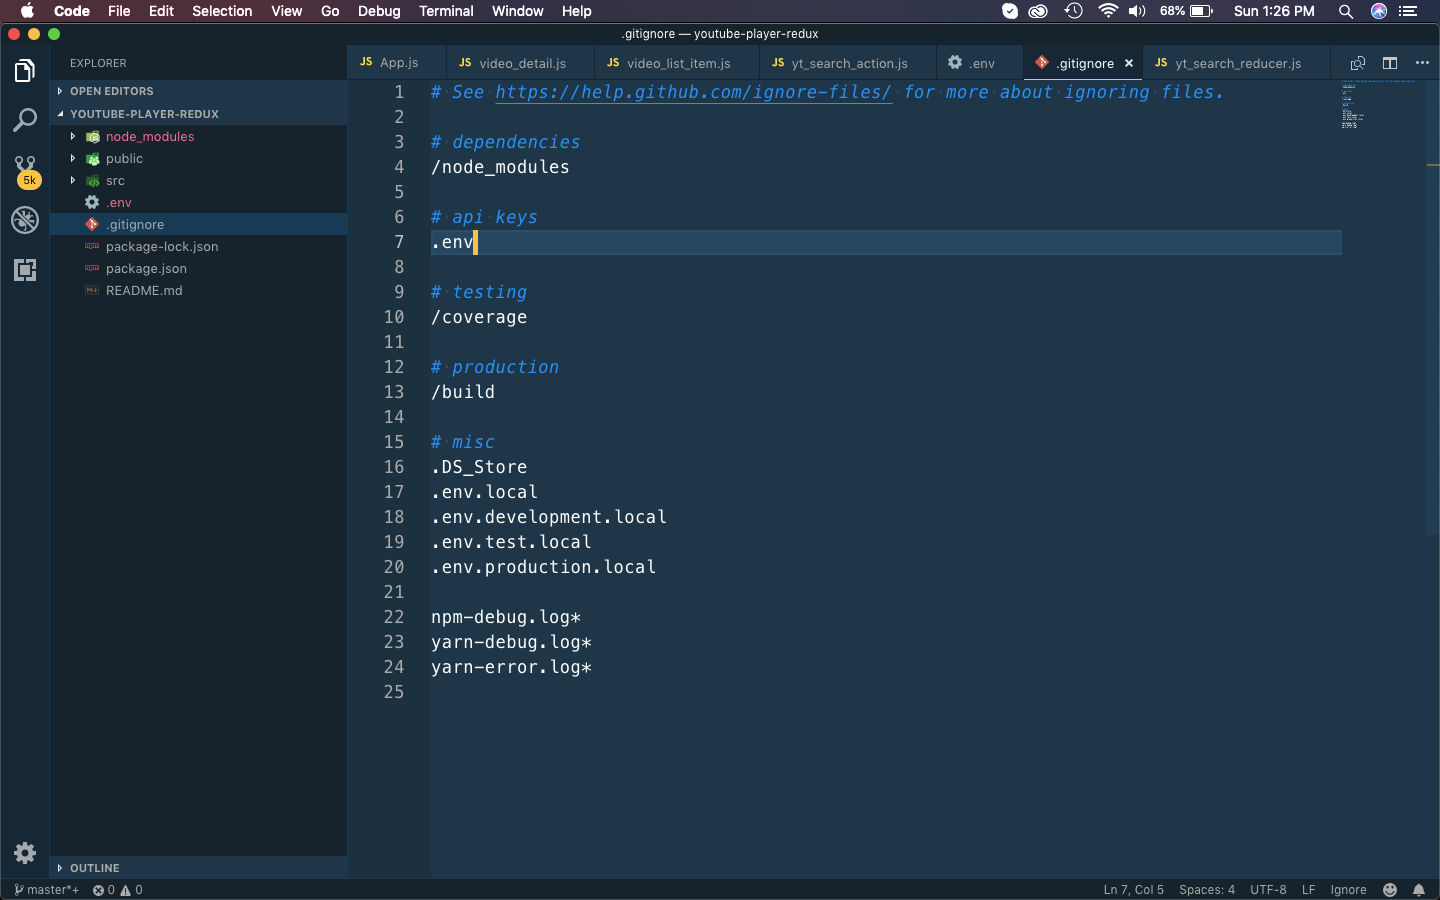Viewport: 1440px width, 900px height.
Task: Place cursor on /node_modules line
Action: tap(500, 167)
